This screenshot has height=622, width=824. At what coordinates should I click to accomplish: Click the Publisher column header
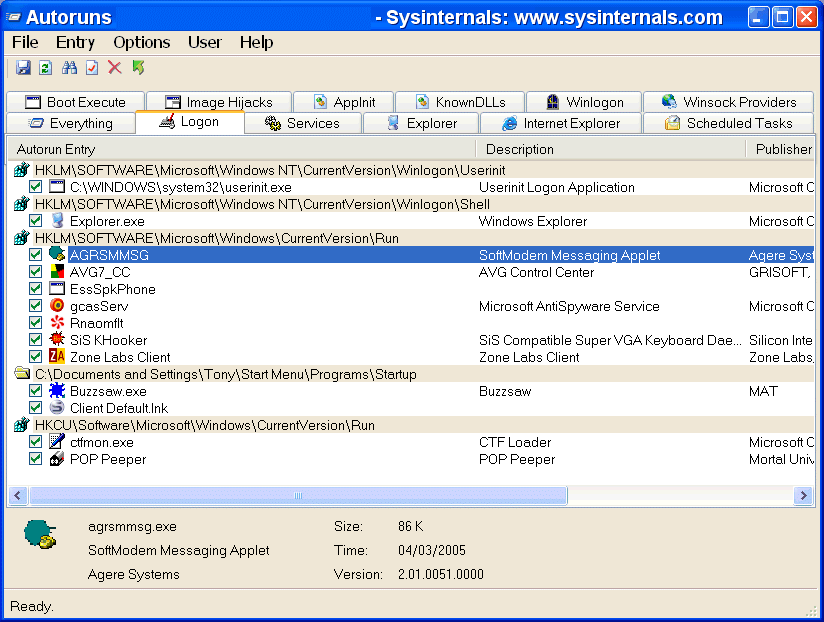click(780, 149)
